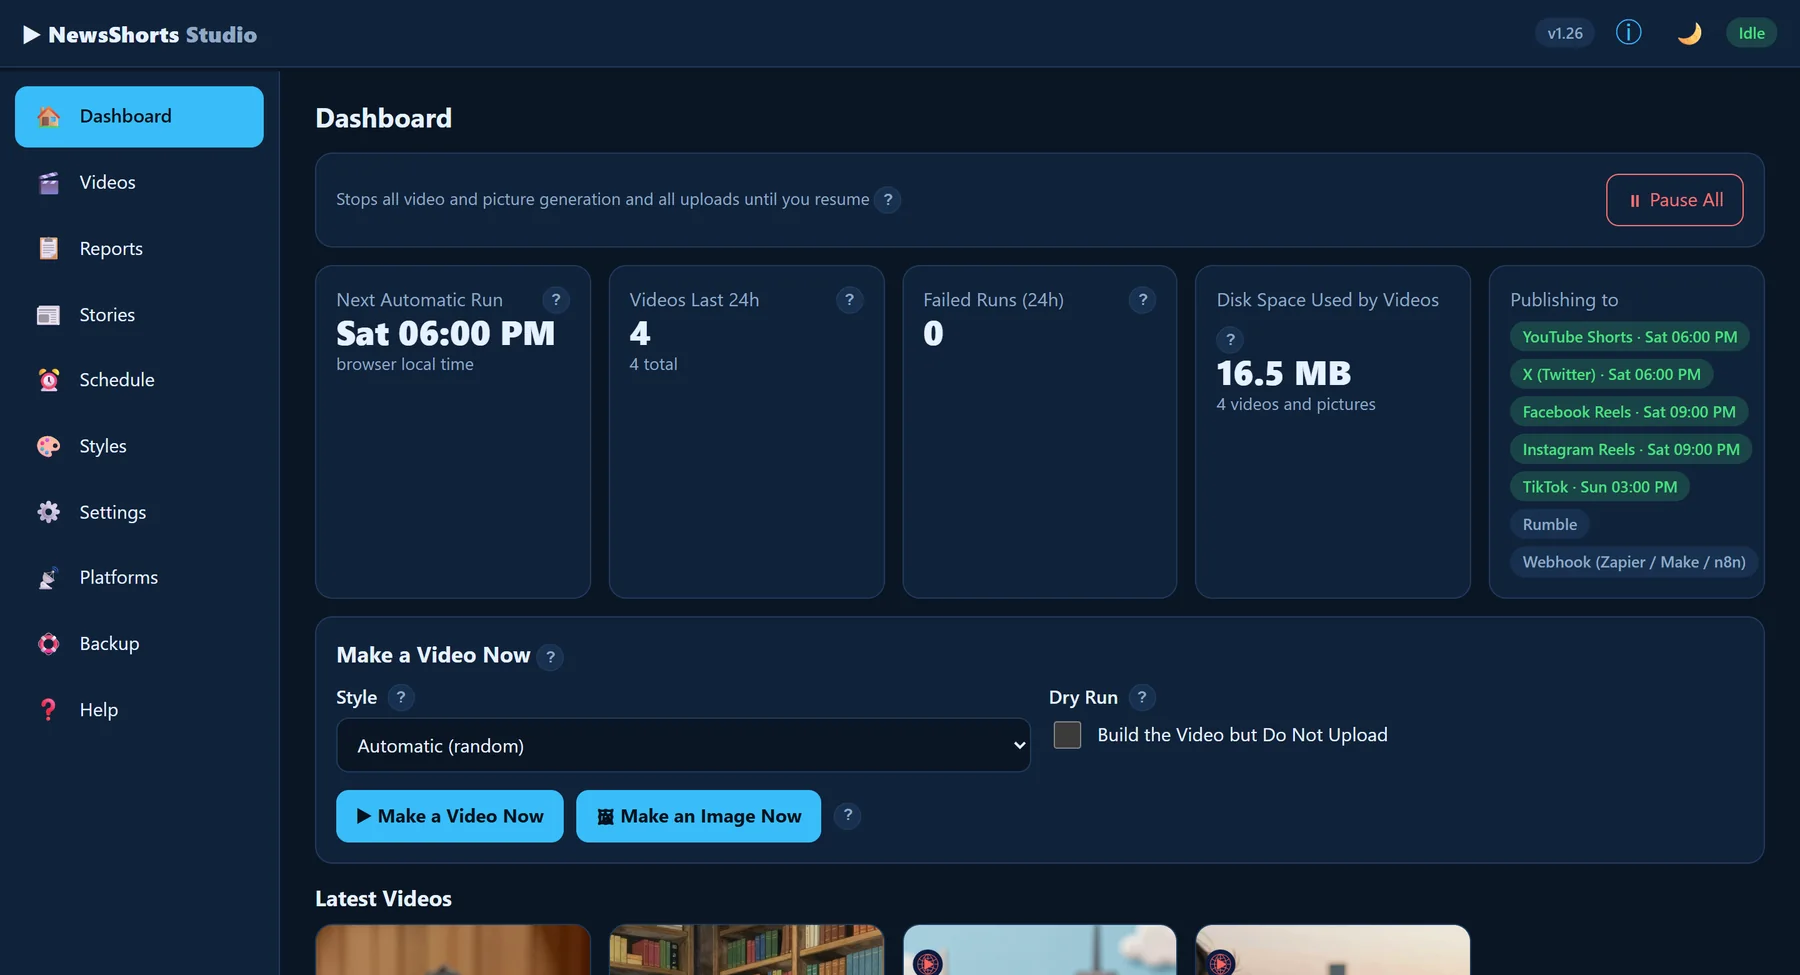Enable Build the Video but Do Not Upload

pyautogui.click(x=1067, y=735)
